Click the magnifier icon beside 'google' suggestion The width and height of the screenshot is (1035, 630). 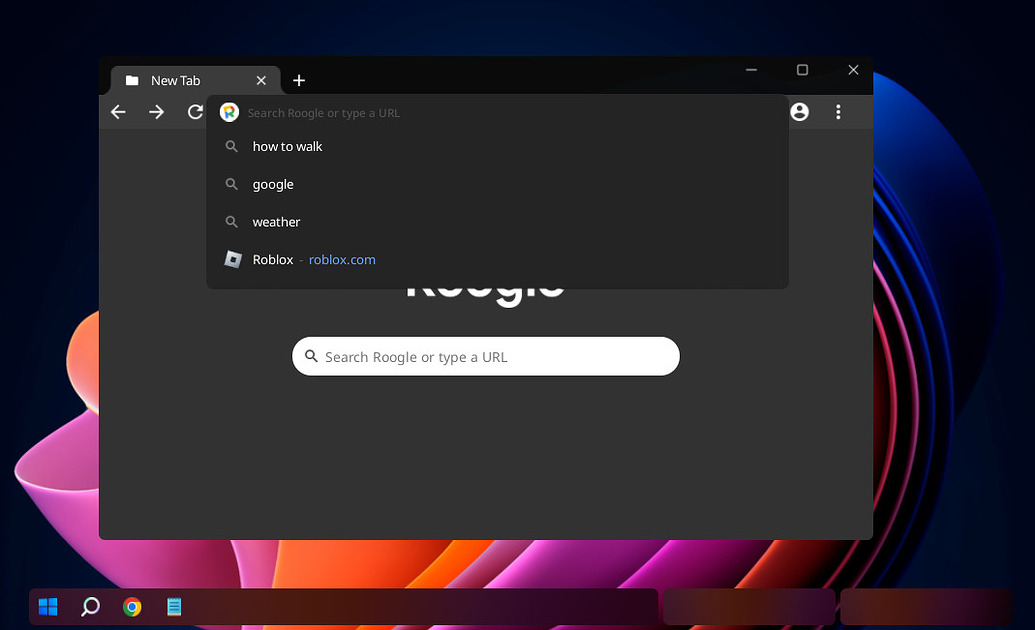(x=231, y=184)
